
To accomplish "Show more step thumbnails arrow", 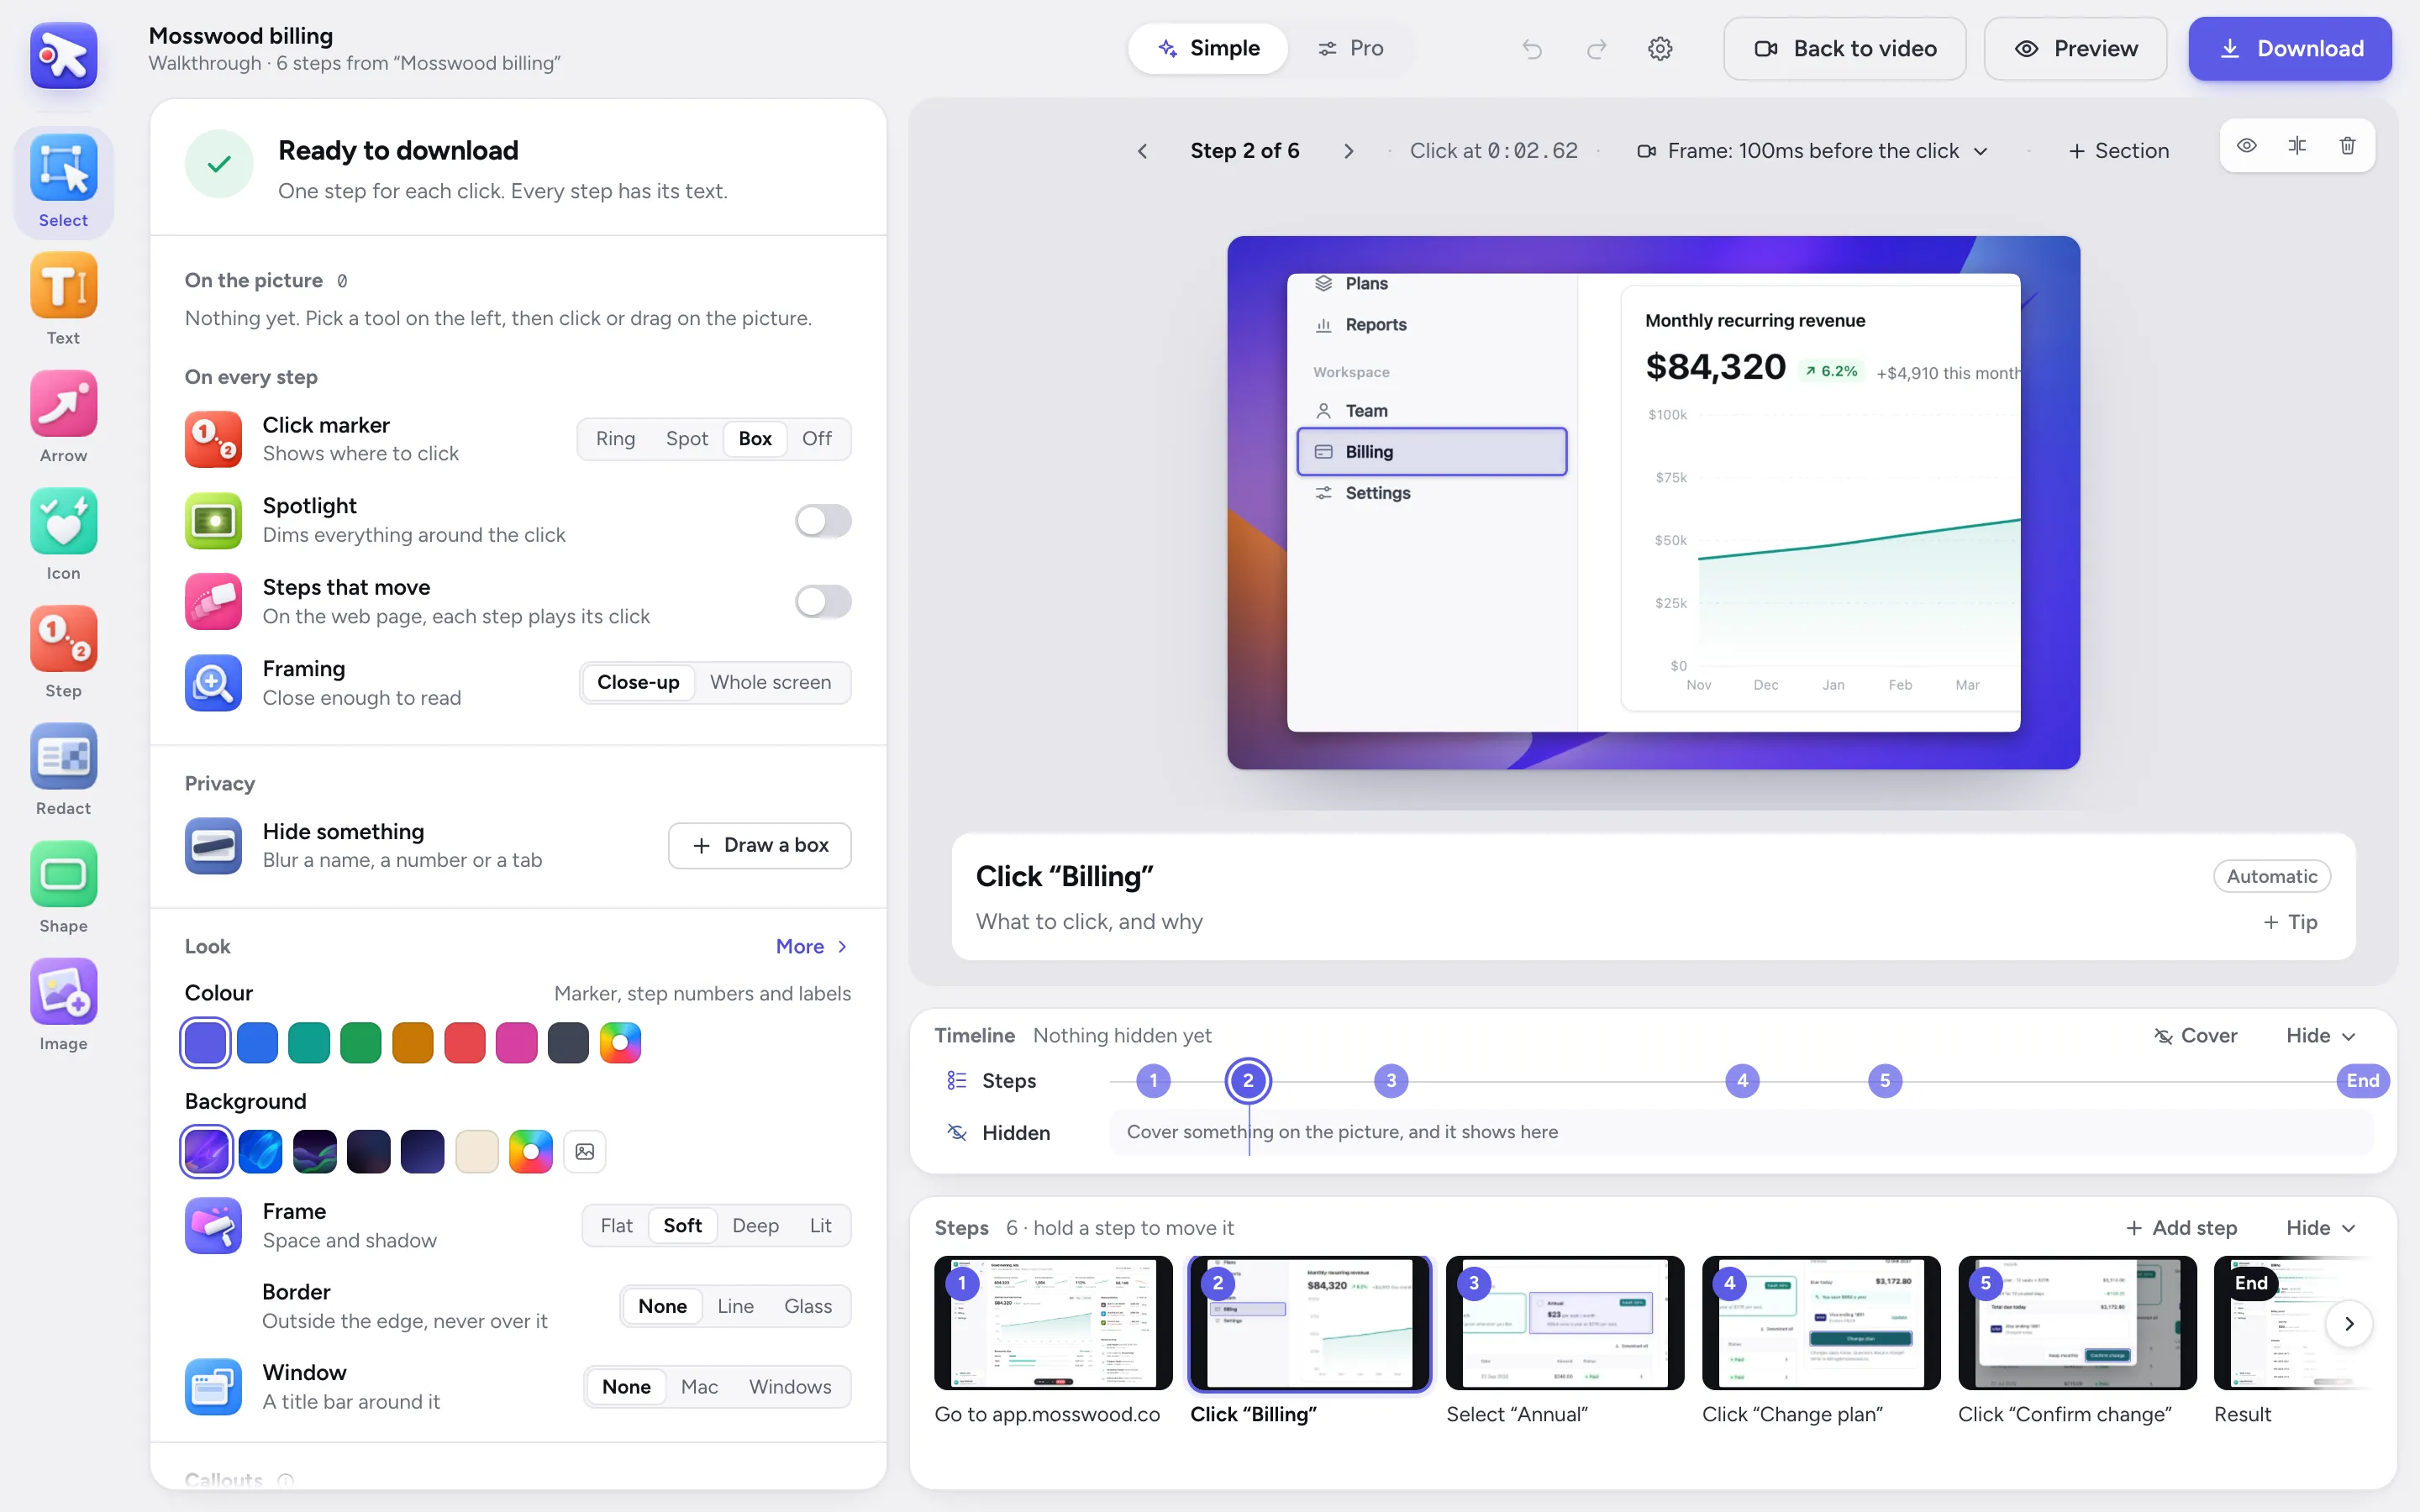I will [2348, 1323].
